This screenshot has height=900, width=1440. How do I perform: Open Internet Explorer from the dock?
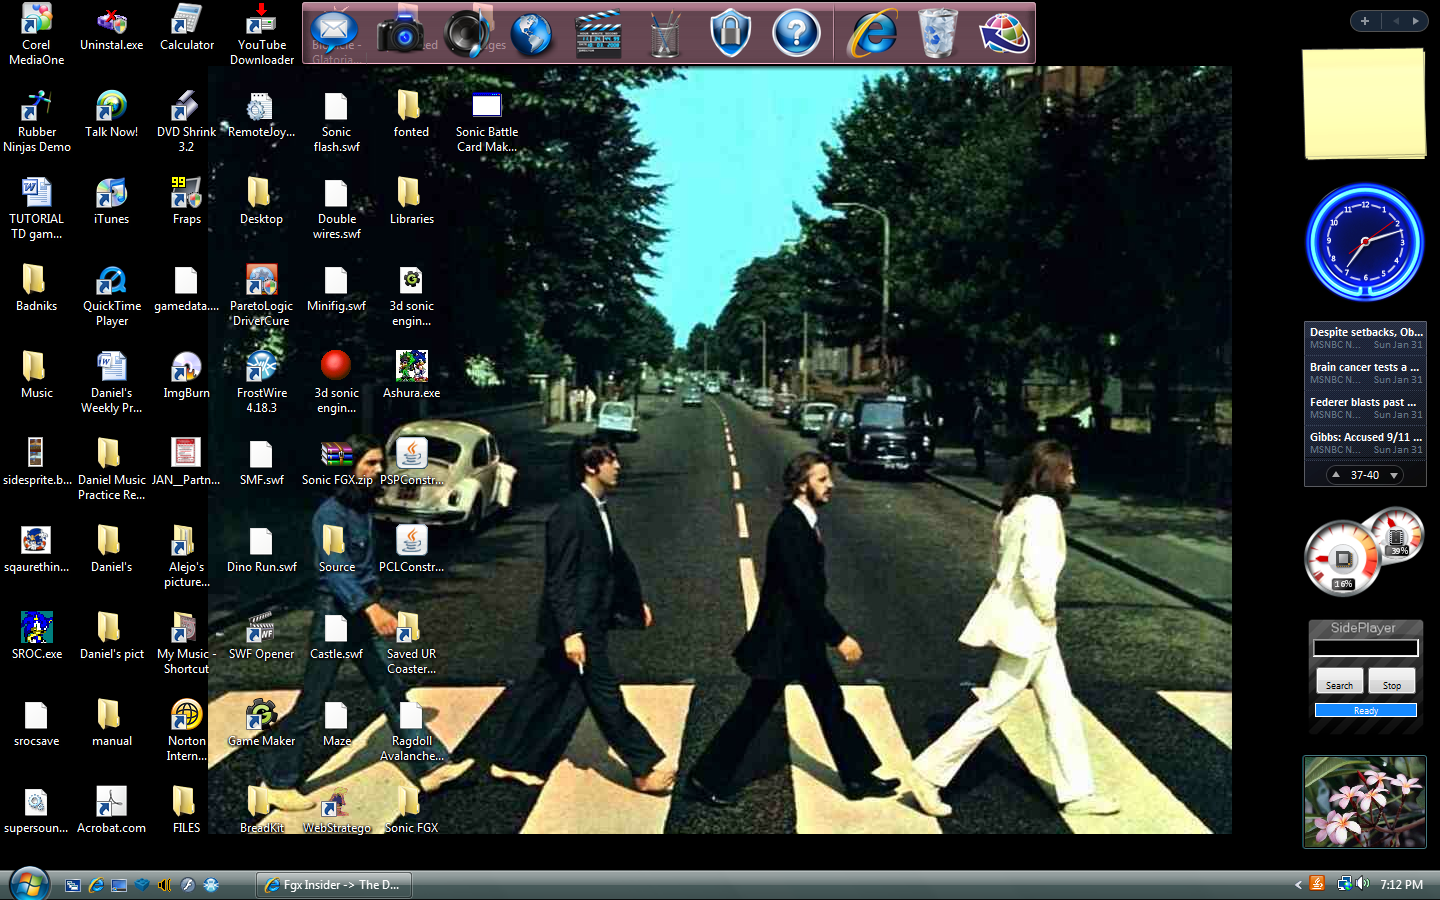tap(871, 33)
